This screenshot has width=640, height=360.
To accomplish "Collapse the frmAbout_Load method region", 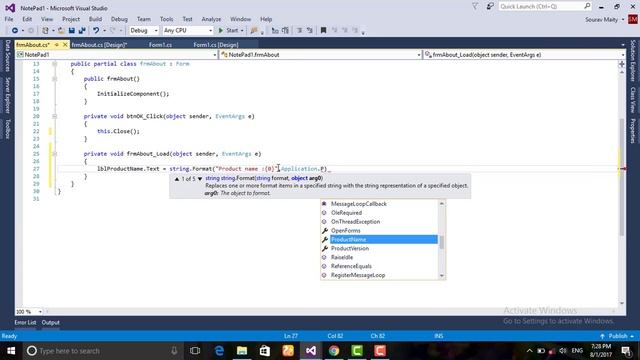I will (54, 154).
